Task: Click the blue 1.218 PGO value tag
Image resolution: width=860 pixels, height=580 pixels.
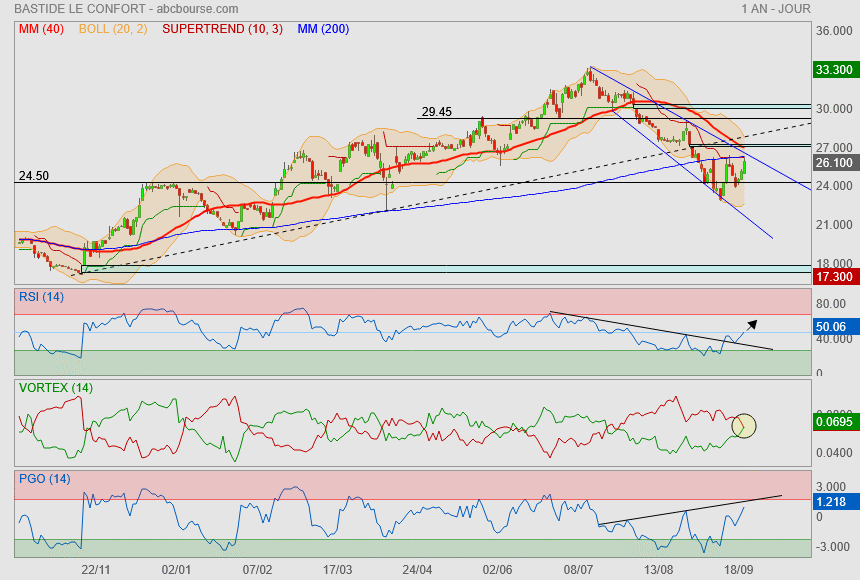Action: (x=834, y=501)
